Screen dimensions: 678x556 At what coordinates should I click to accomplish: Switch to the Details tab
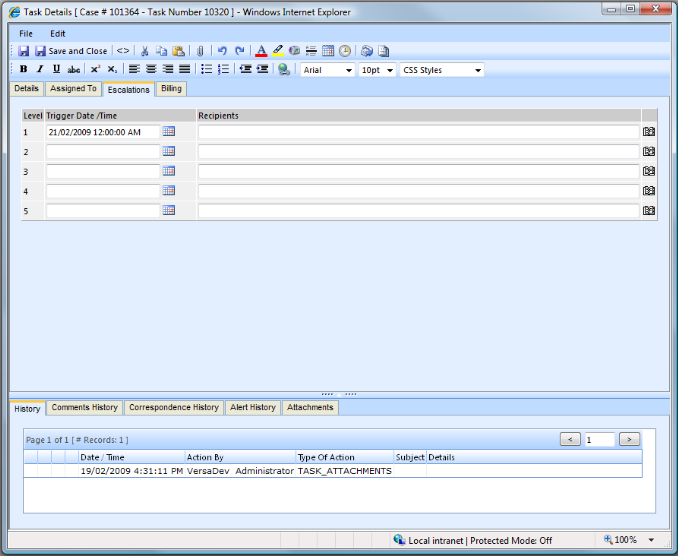pyautogui.click(x=26, y=89)
